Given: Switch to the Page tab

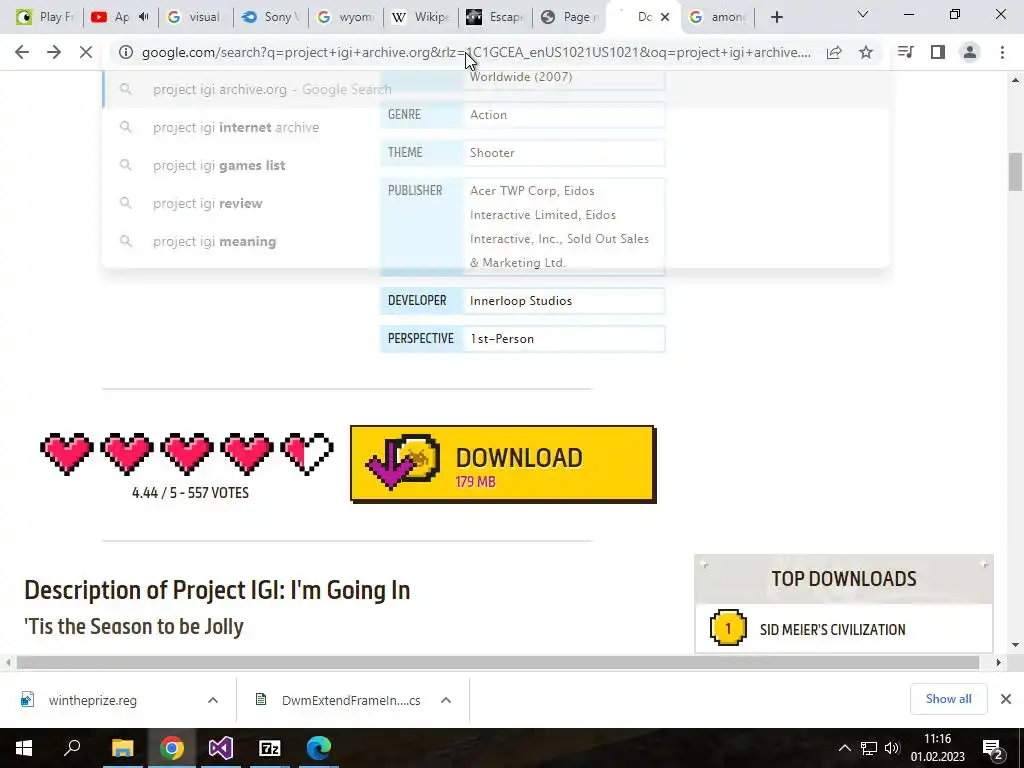Looking at the screenshot, I should click(x=569, y=17).
